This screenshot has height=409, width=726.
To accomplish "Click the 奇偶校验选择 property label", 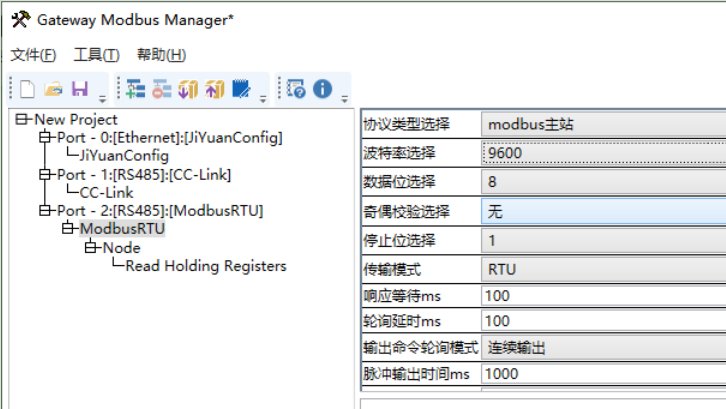I will [x=407, y=212].
